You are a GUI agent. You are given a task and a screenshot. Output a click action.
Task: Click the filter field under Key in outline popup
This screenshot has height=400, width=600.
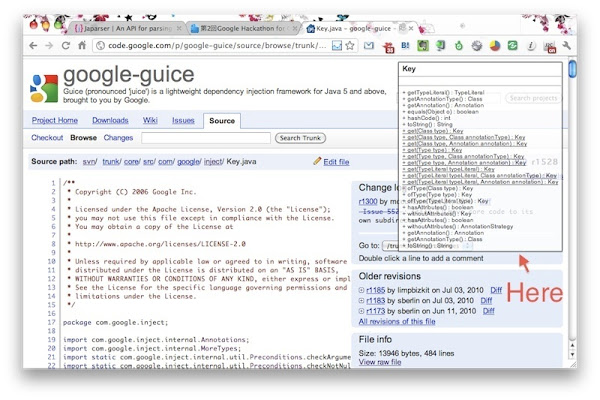click(x=480, y=81)
